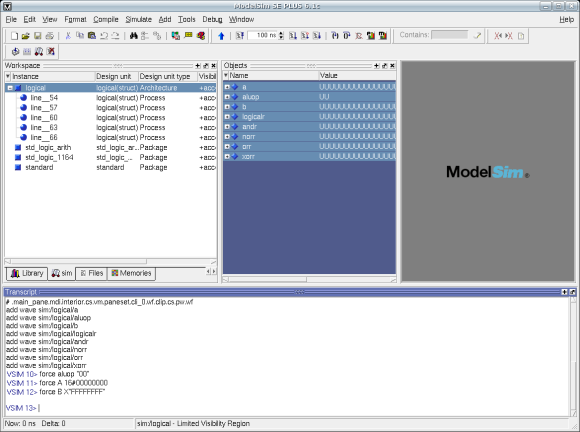
Task: Expand signal logicalr in Objects pane
Action: pos(227,117)
